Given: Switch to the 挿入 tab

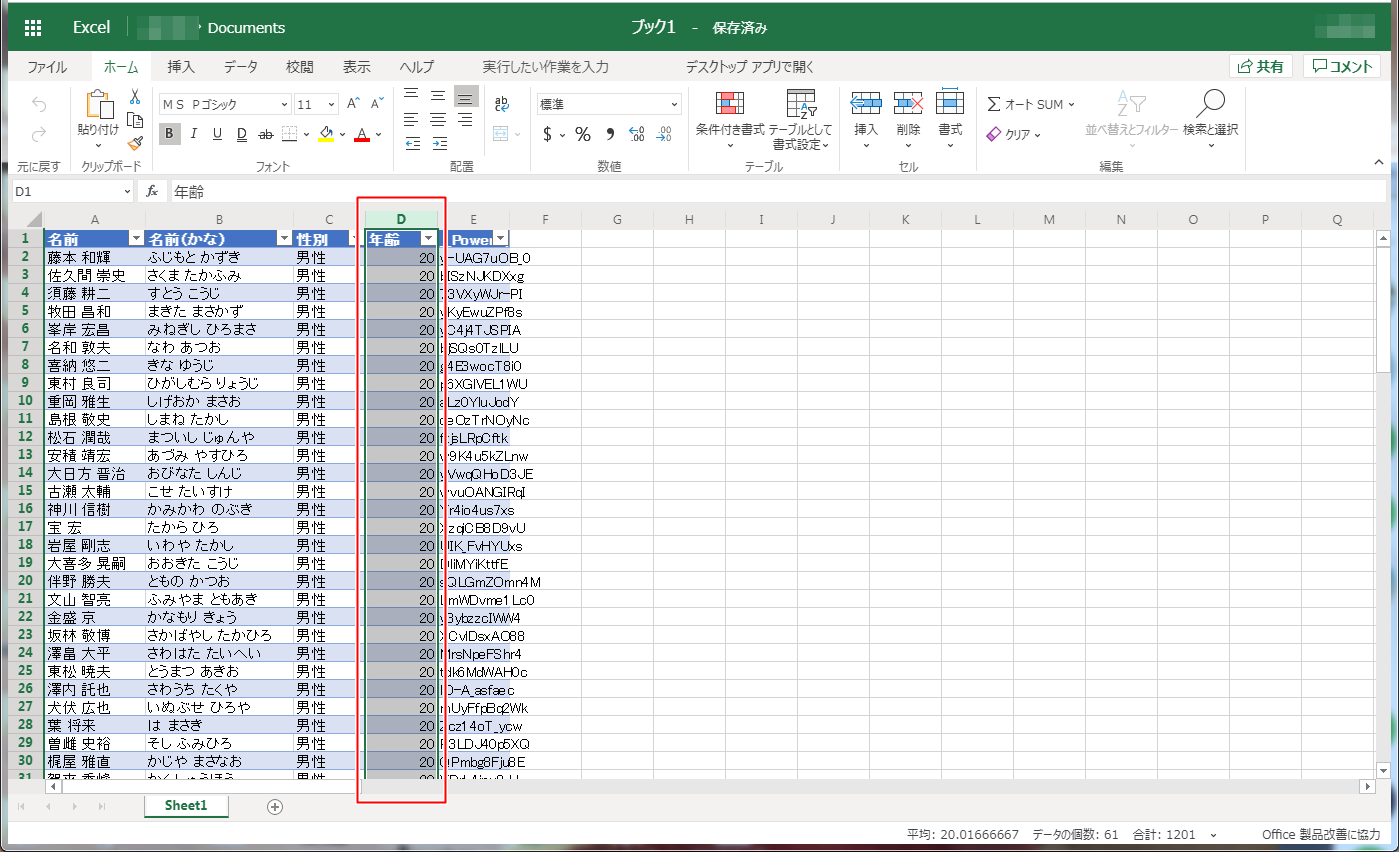Looking at the screenshot, I should tap(181, 67).
